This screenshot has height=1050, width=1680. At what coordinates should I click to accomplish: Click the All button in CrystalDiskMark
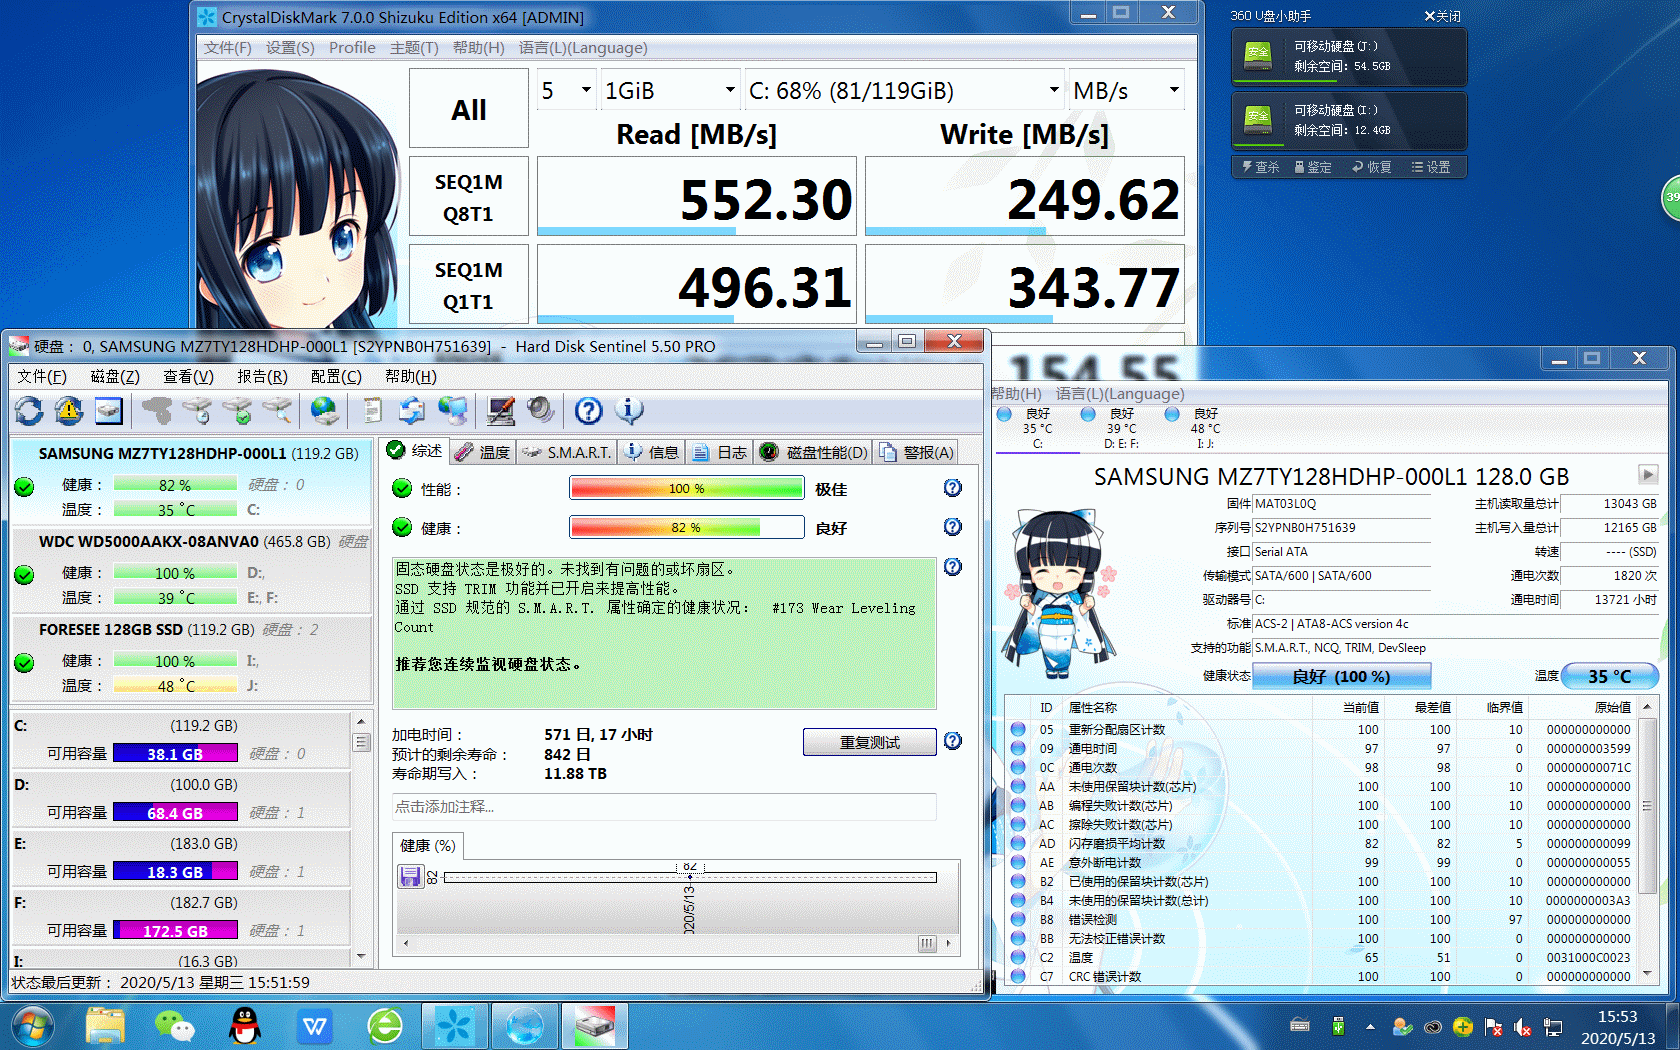pyautogui.click(x=469, y=108)
